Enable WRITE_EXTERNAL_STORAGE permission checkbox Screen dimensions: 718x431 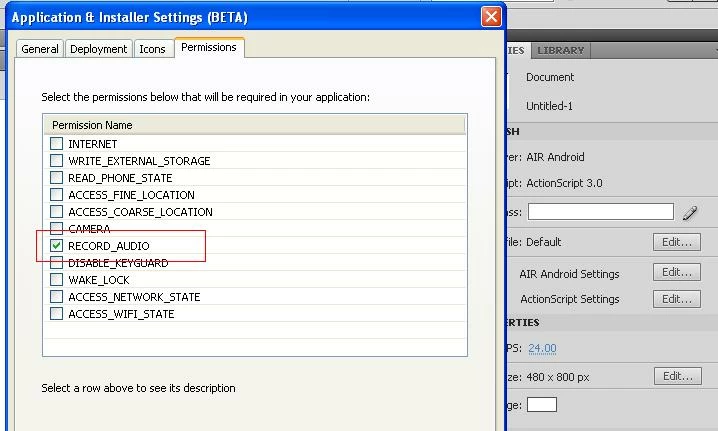[56, 160]
